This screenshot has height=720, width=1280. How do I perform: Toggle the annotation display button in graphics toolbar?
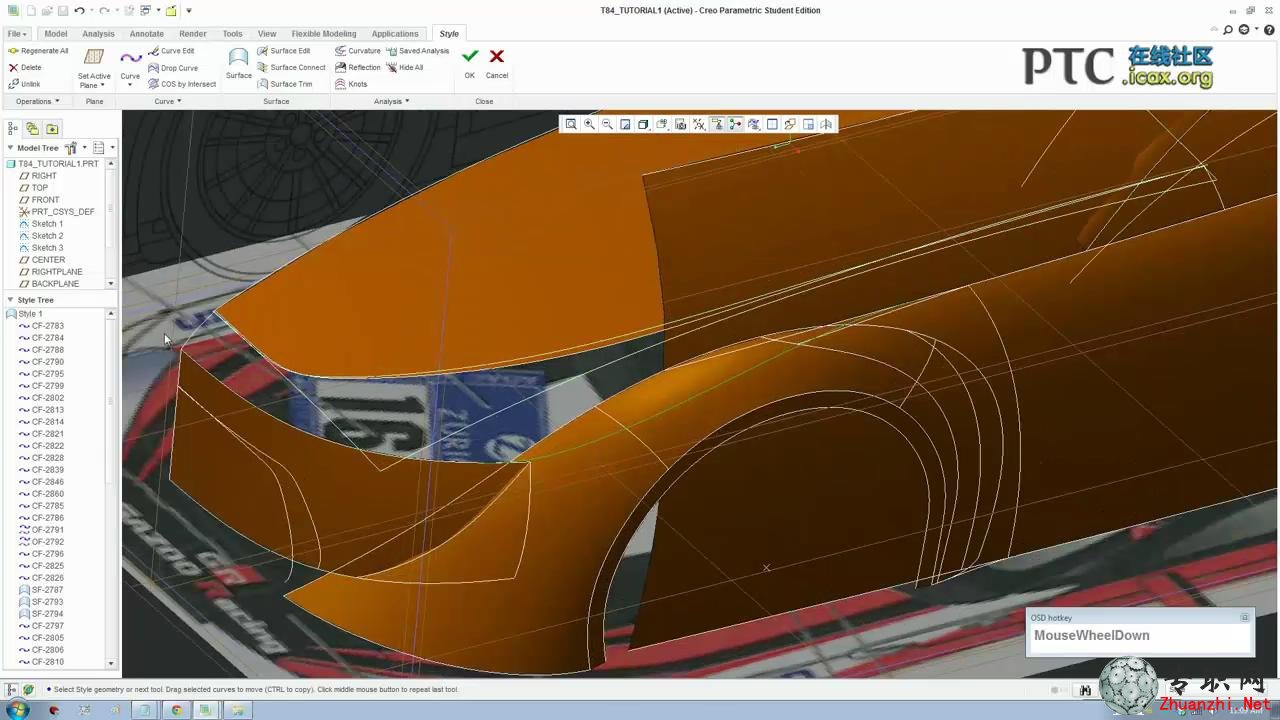717,124
